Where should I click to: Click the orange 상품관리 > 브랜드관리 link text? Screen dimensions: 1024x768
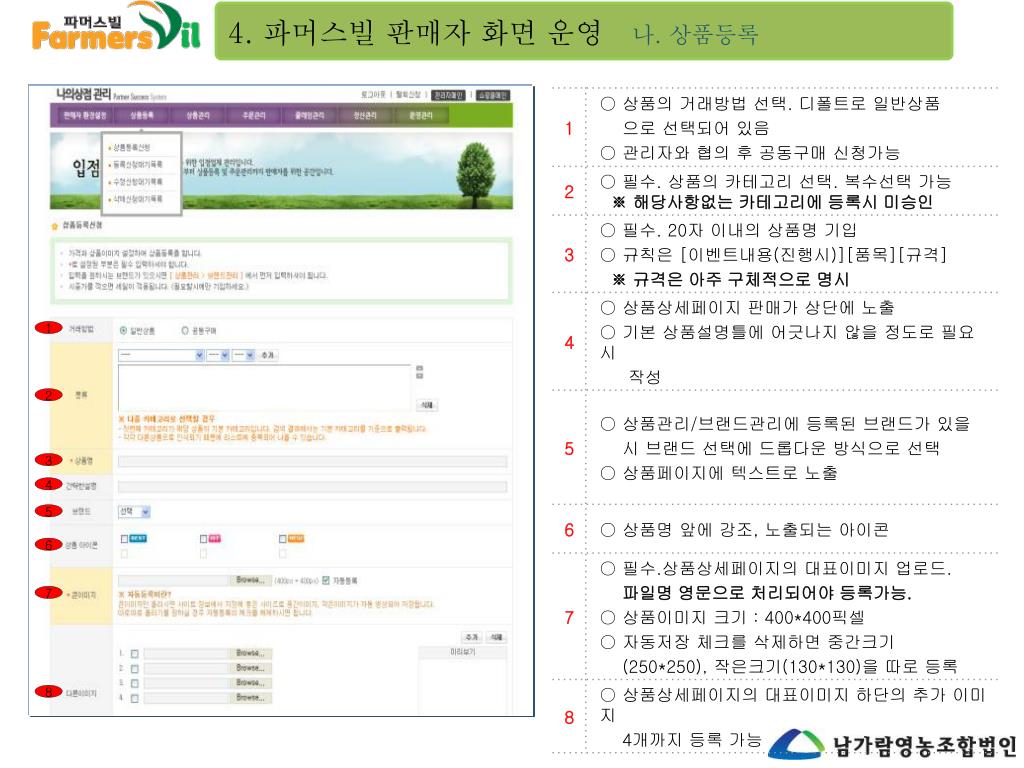tap(207, 276)
